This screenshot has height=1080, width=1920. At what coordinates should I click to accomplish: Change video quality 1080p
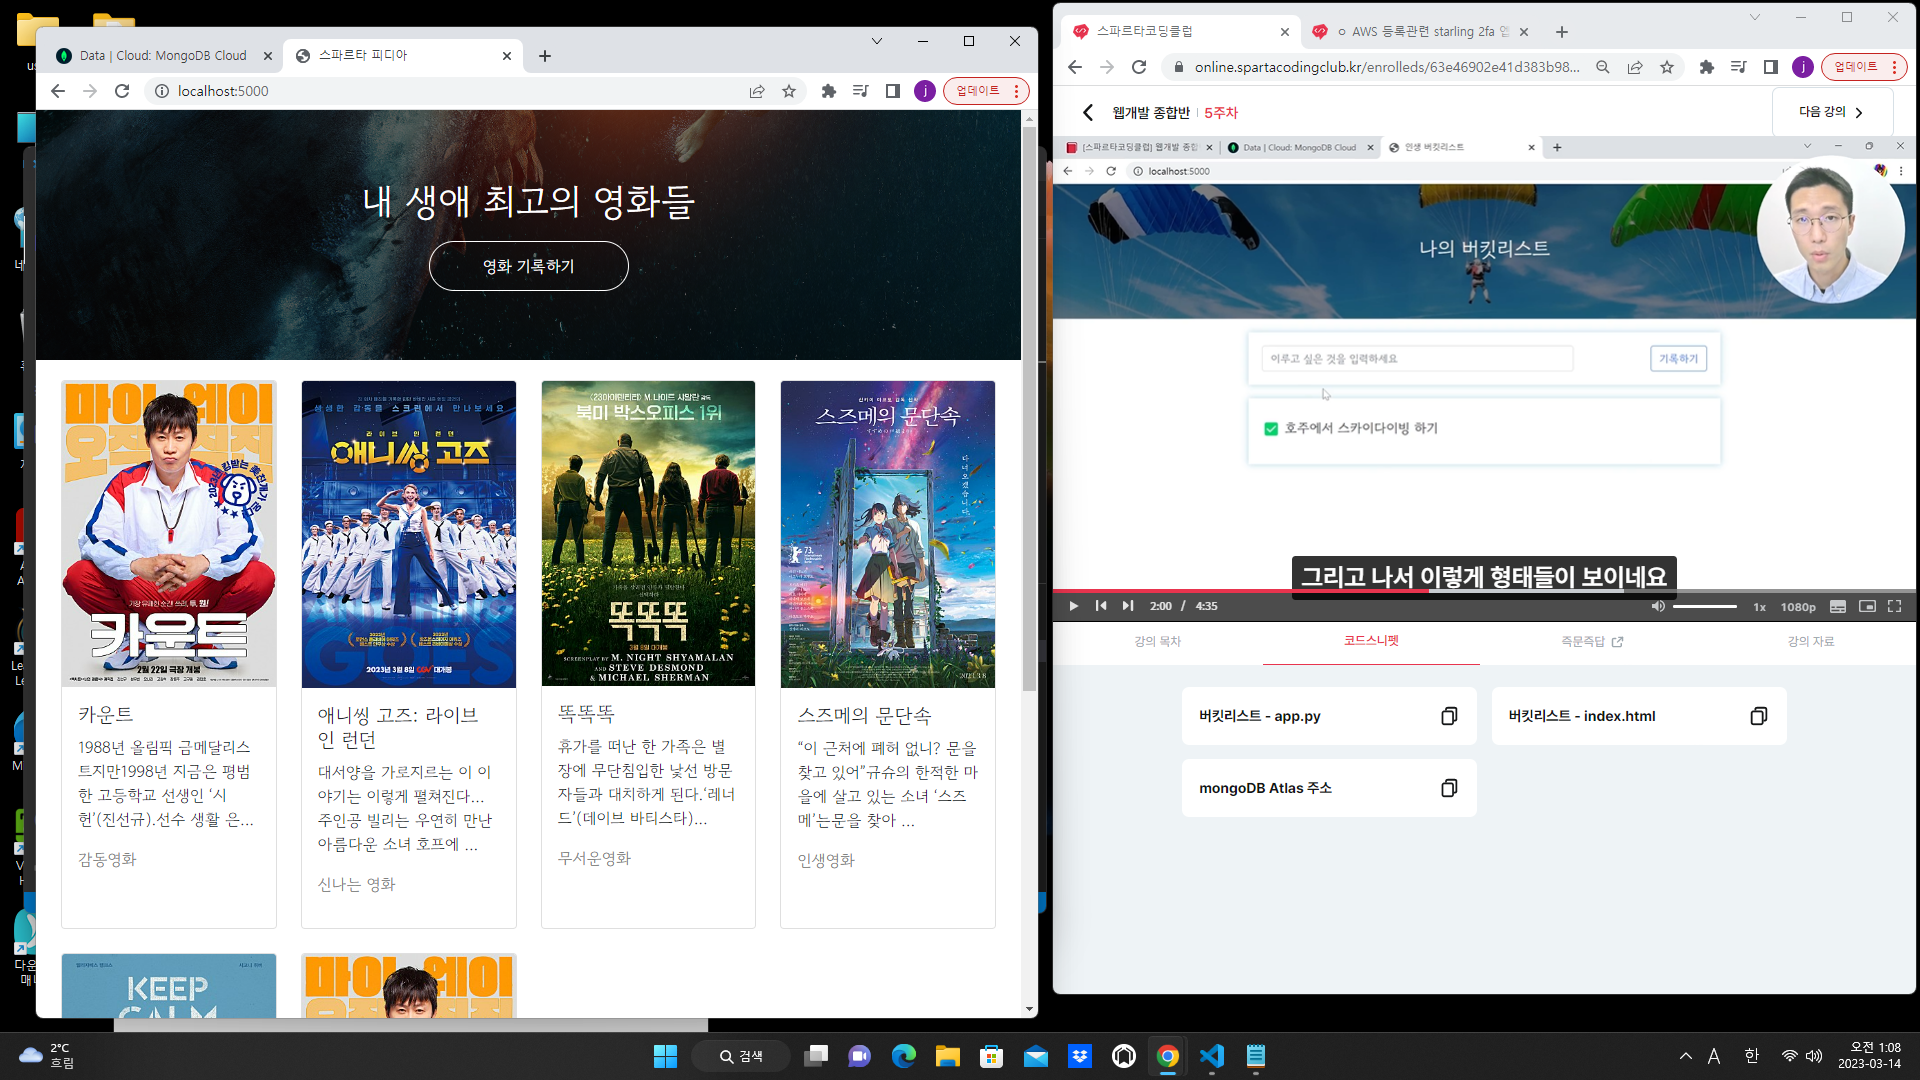[1798, 607]
